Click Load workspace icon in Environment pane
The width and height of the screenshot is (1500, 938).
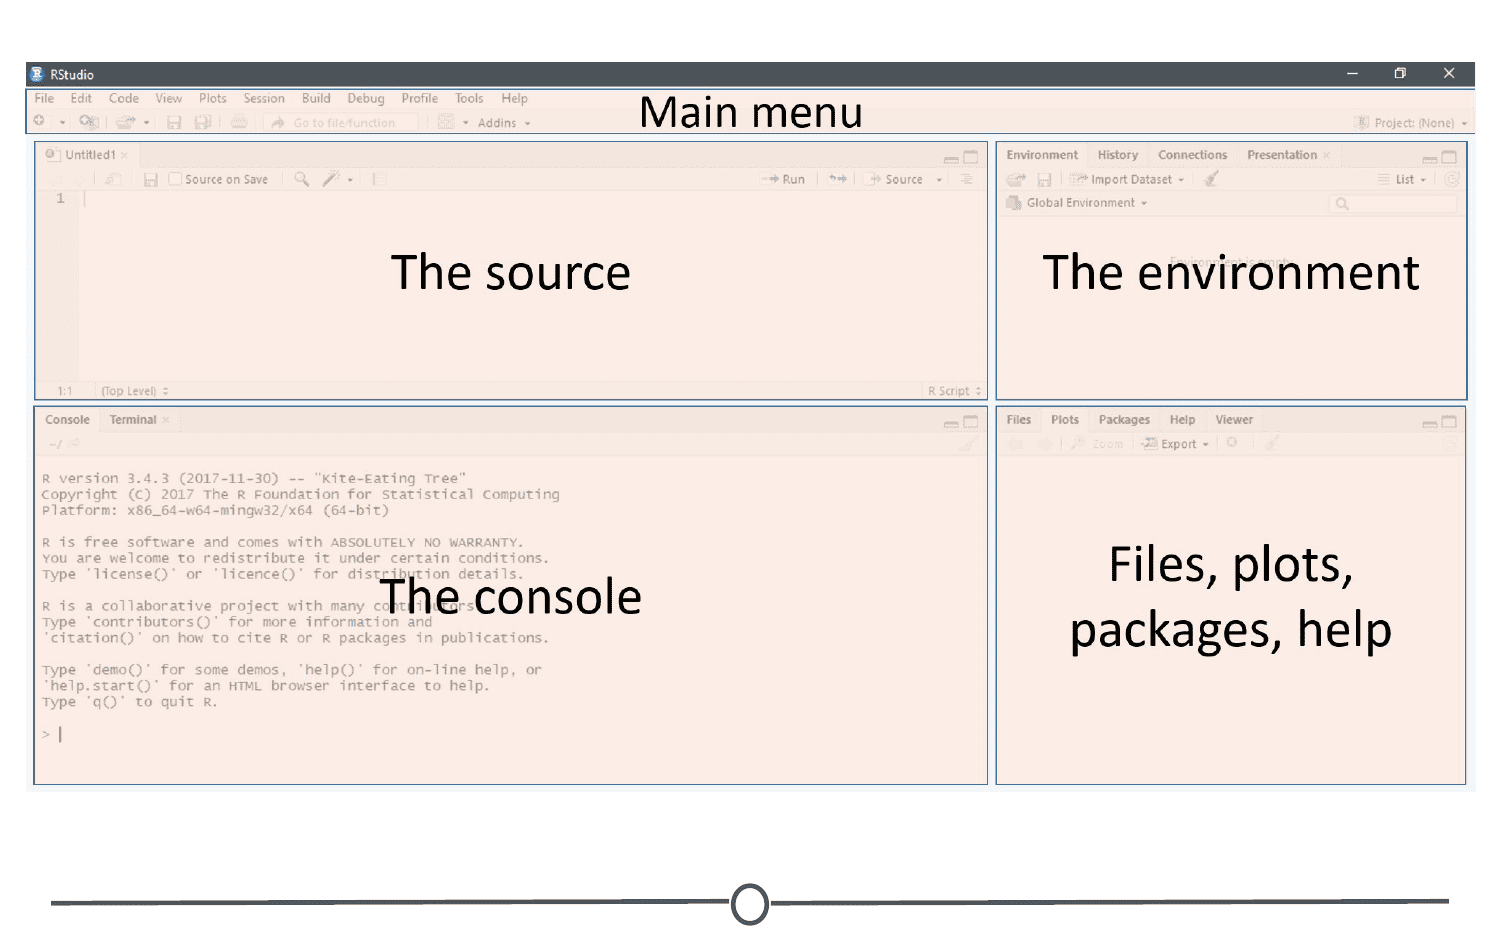point(1016,179)
